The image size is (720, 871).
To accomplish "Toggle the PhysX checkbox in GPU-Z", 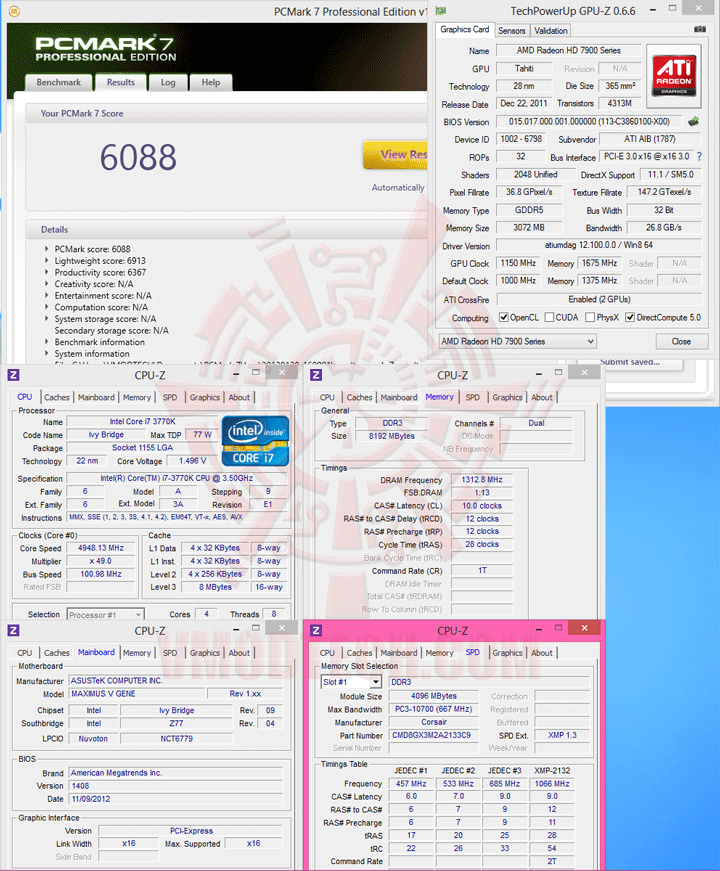I will pyautogui.click(x=591, y=317).
